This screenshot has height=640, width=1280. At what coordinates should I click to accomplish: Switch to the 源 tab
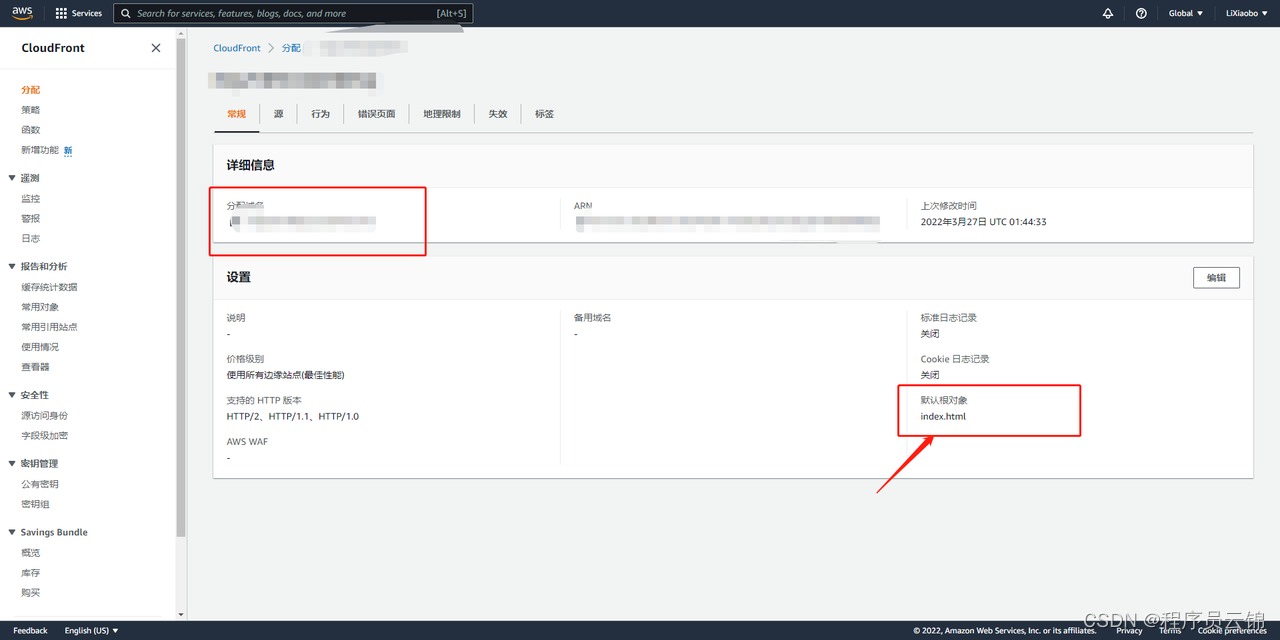(x=278, y=114)
